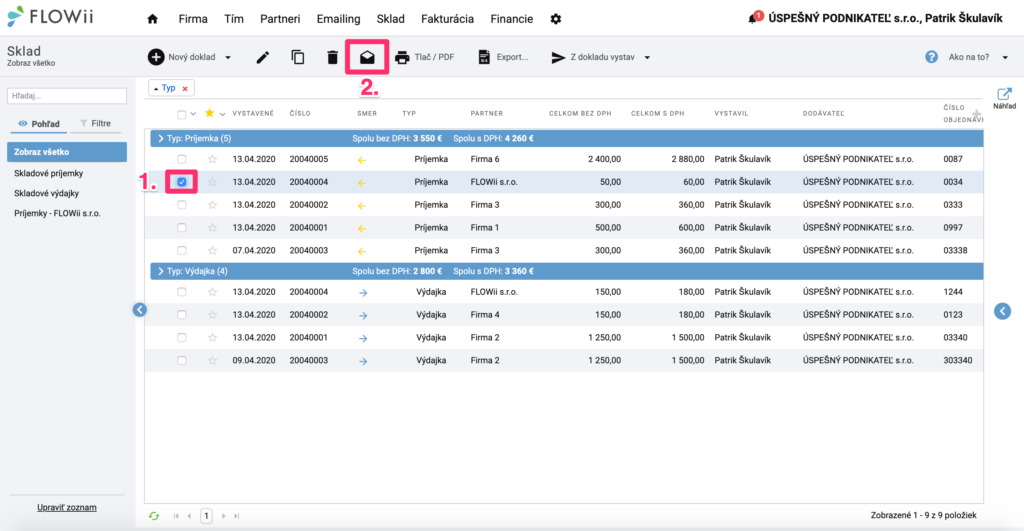Viewport: 1024px width, 531px height.
Task: Refresh the list with the green icon
Action: click(154, 516)
